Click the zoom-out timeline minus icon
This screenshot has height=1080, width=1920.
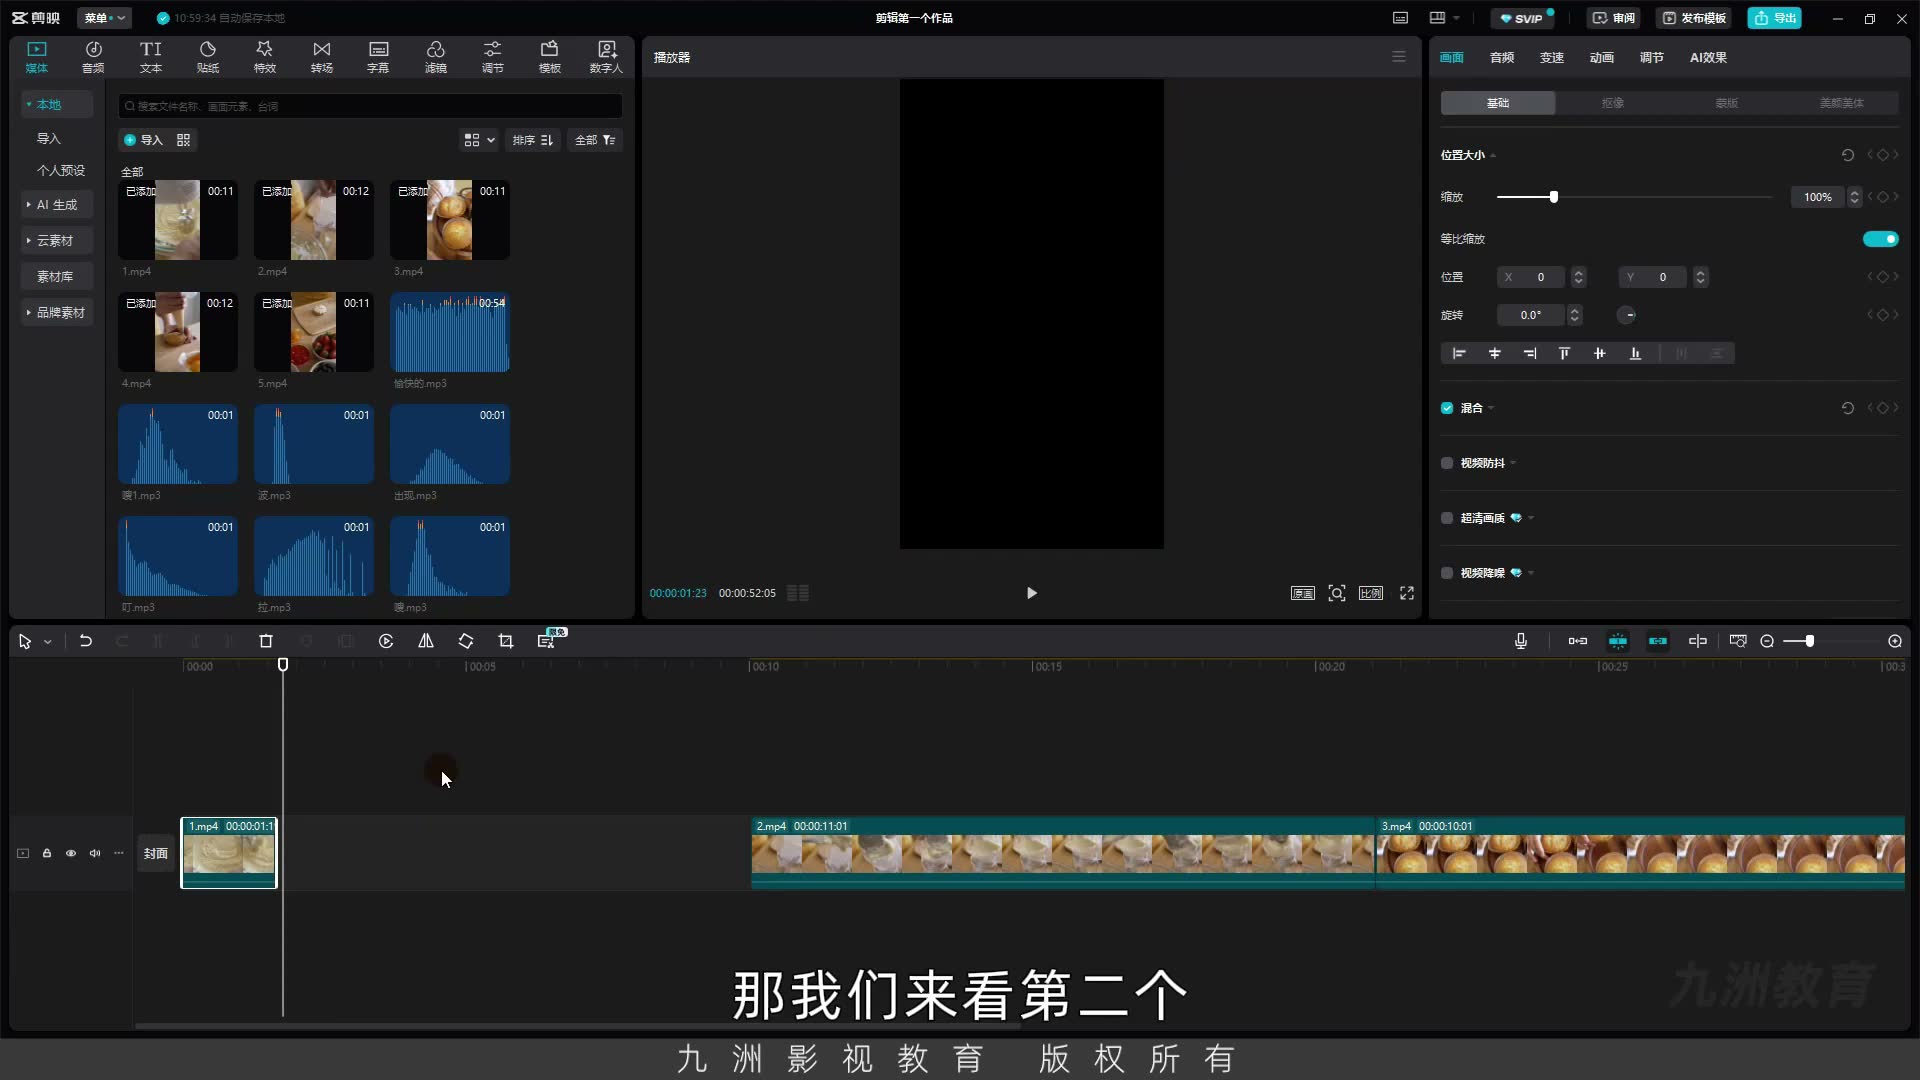[x=1767, y=641]
